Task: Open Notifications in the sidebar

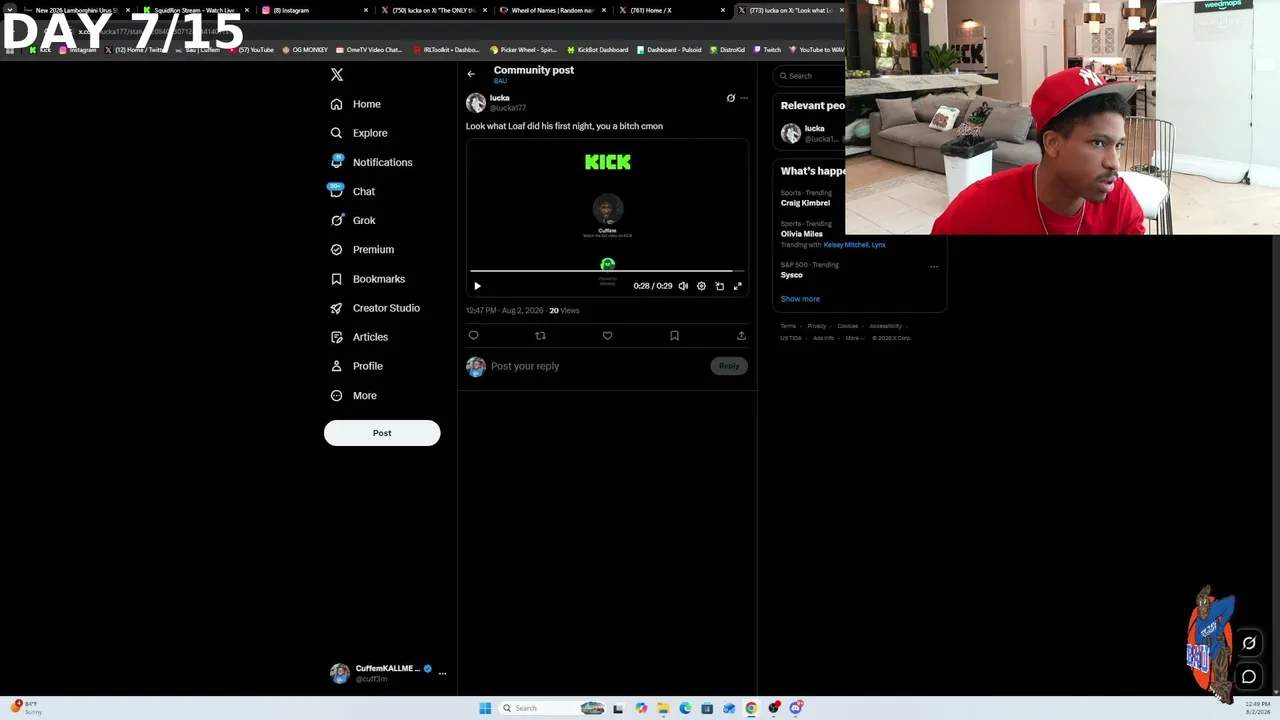Action: (x=371, y=162)
